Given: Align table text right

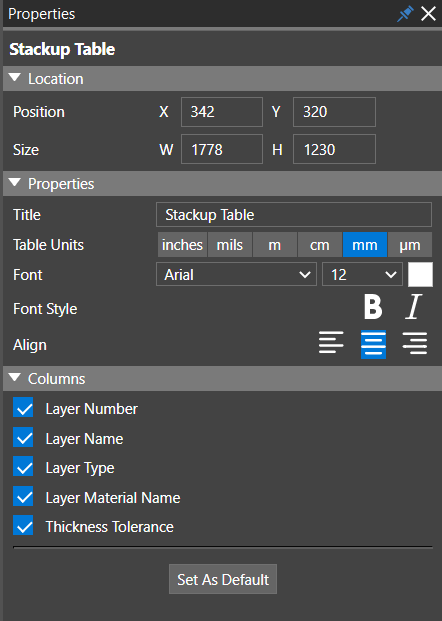Looking at the screenshot, I should [415, 343].
